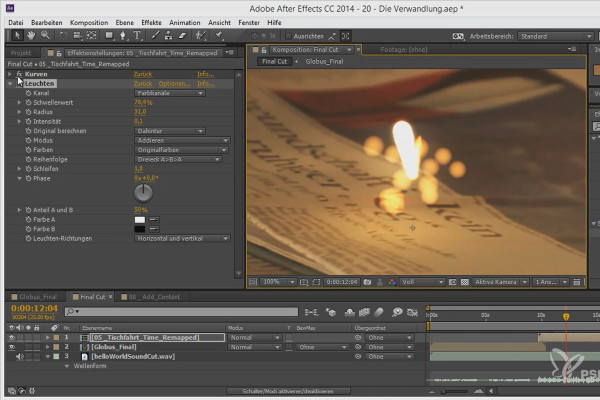
Task: Click Zurück link for Leuchten effect
Action: (143, 83)
